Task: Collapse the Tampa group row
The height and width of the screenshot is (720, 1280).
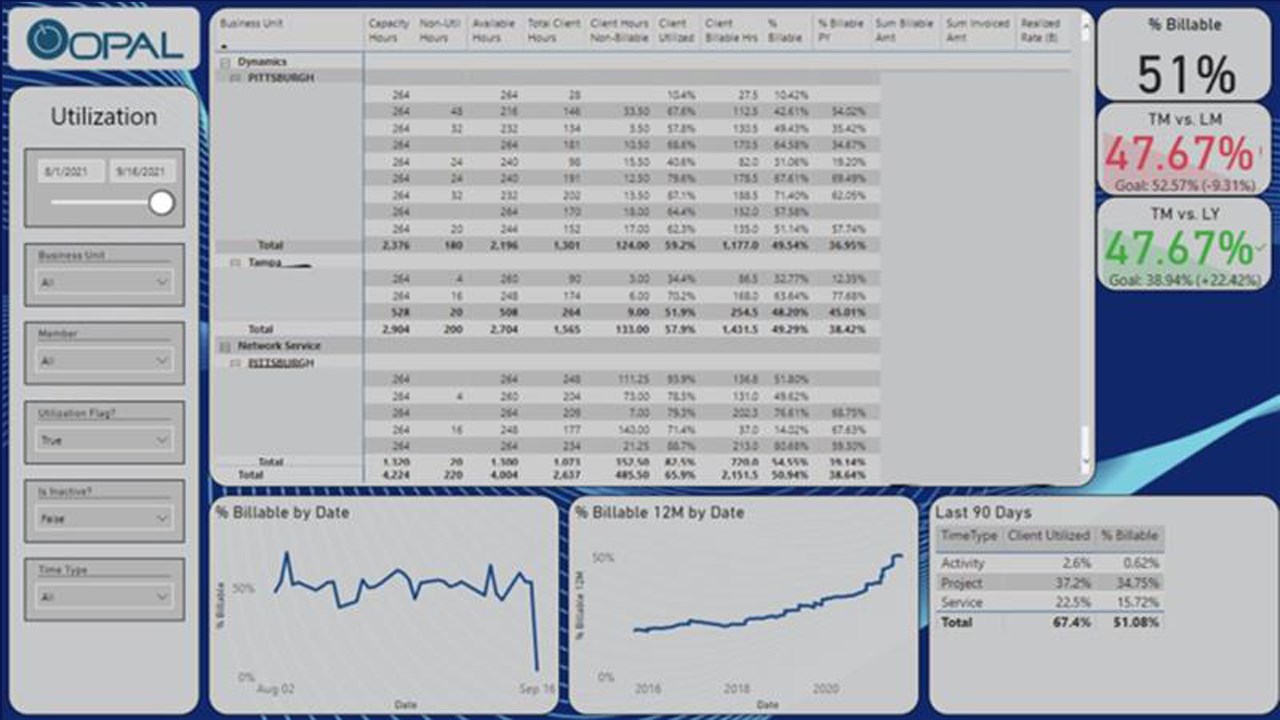Action: (x=236, y=263)
